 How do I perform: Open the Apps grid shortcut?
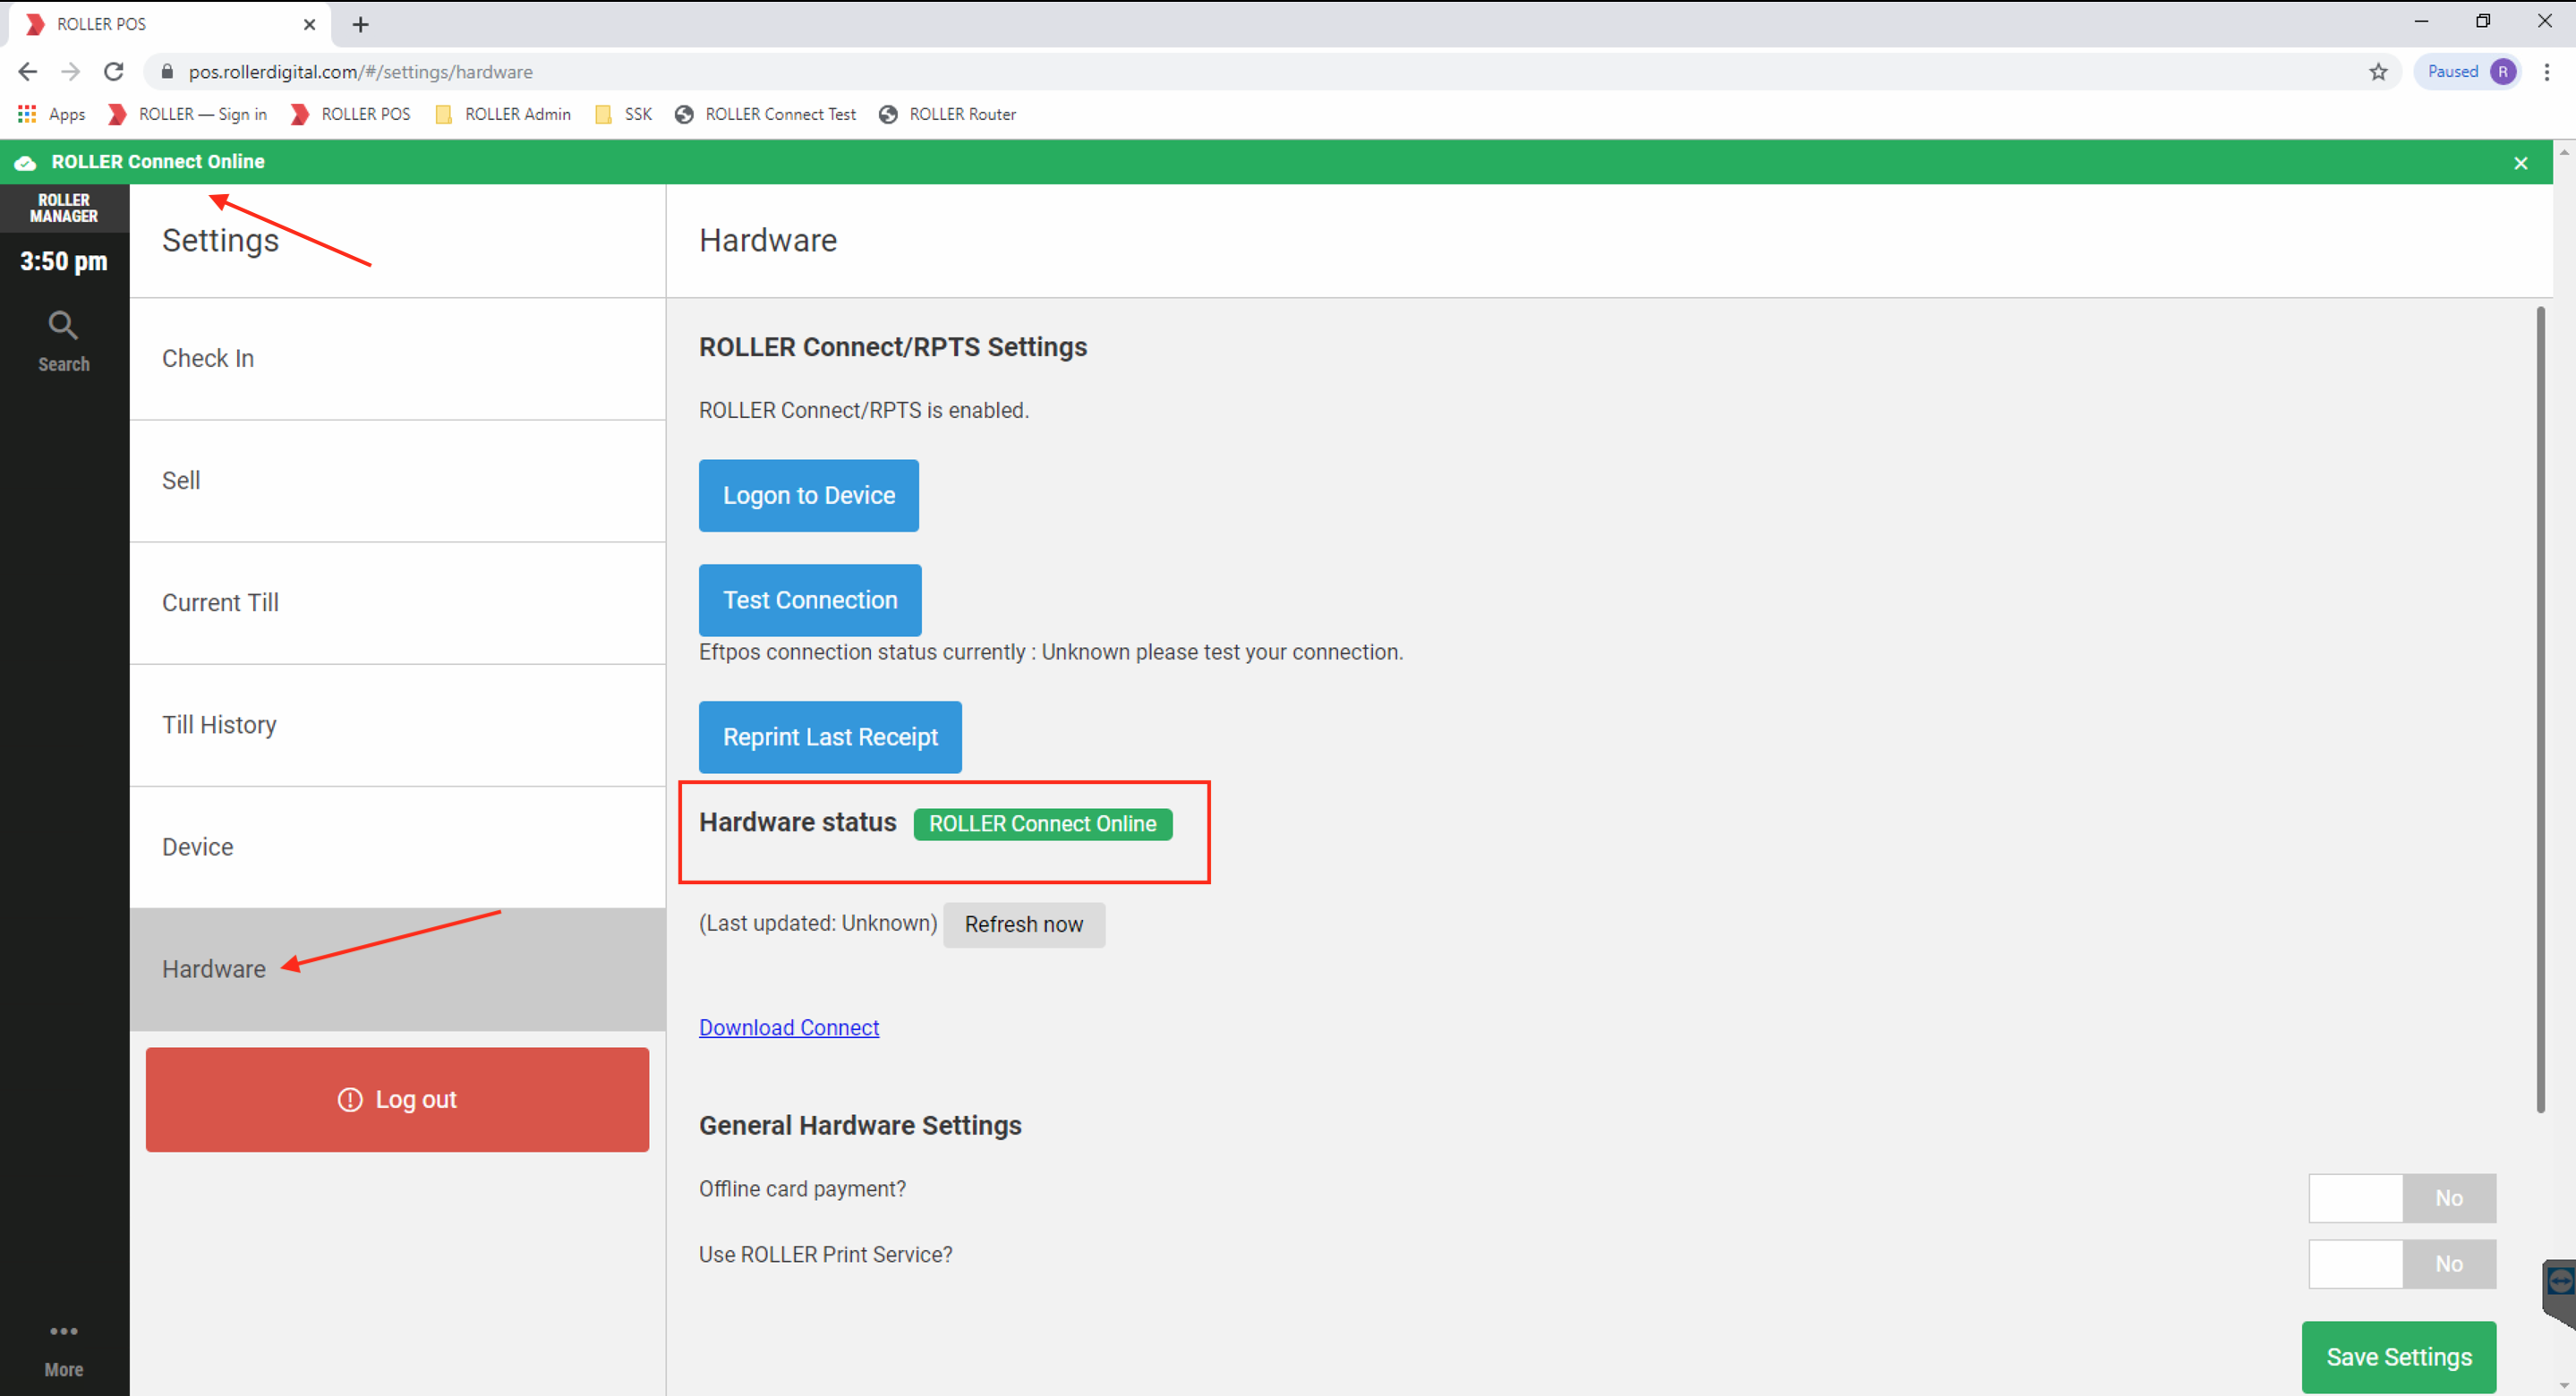pos(52,114)
